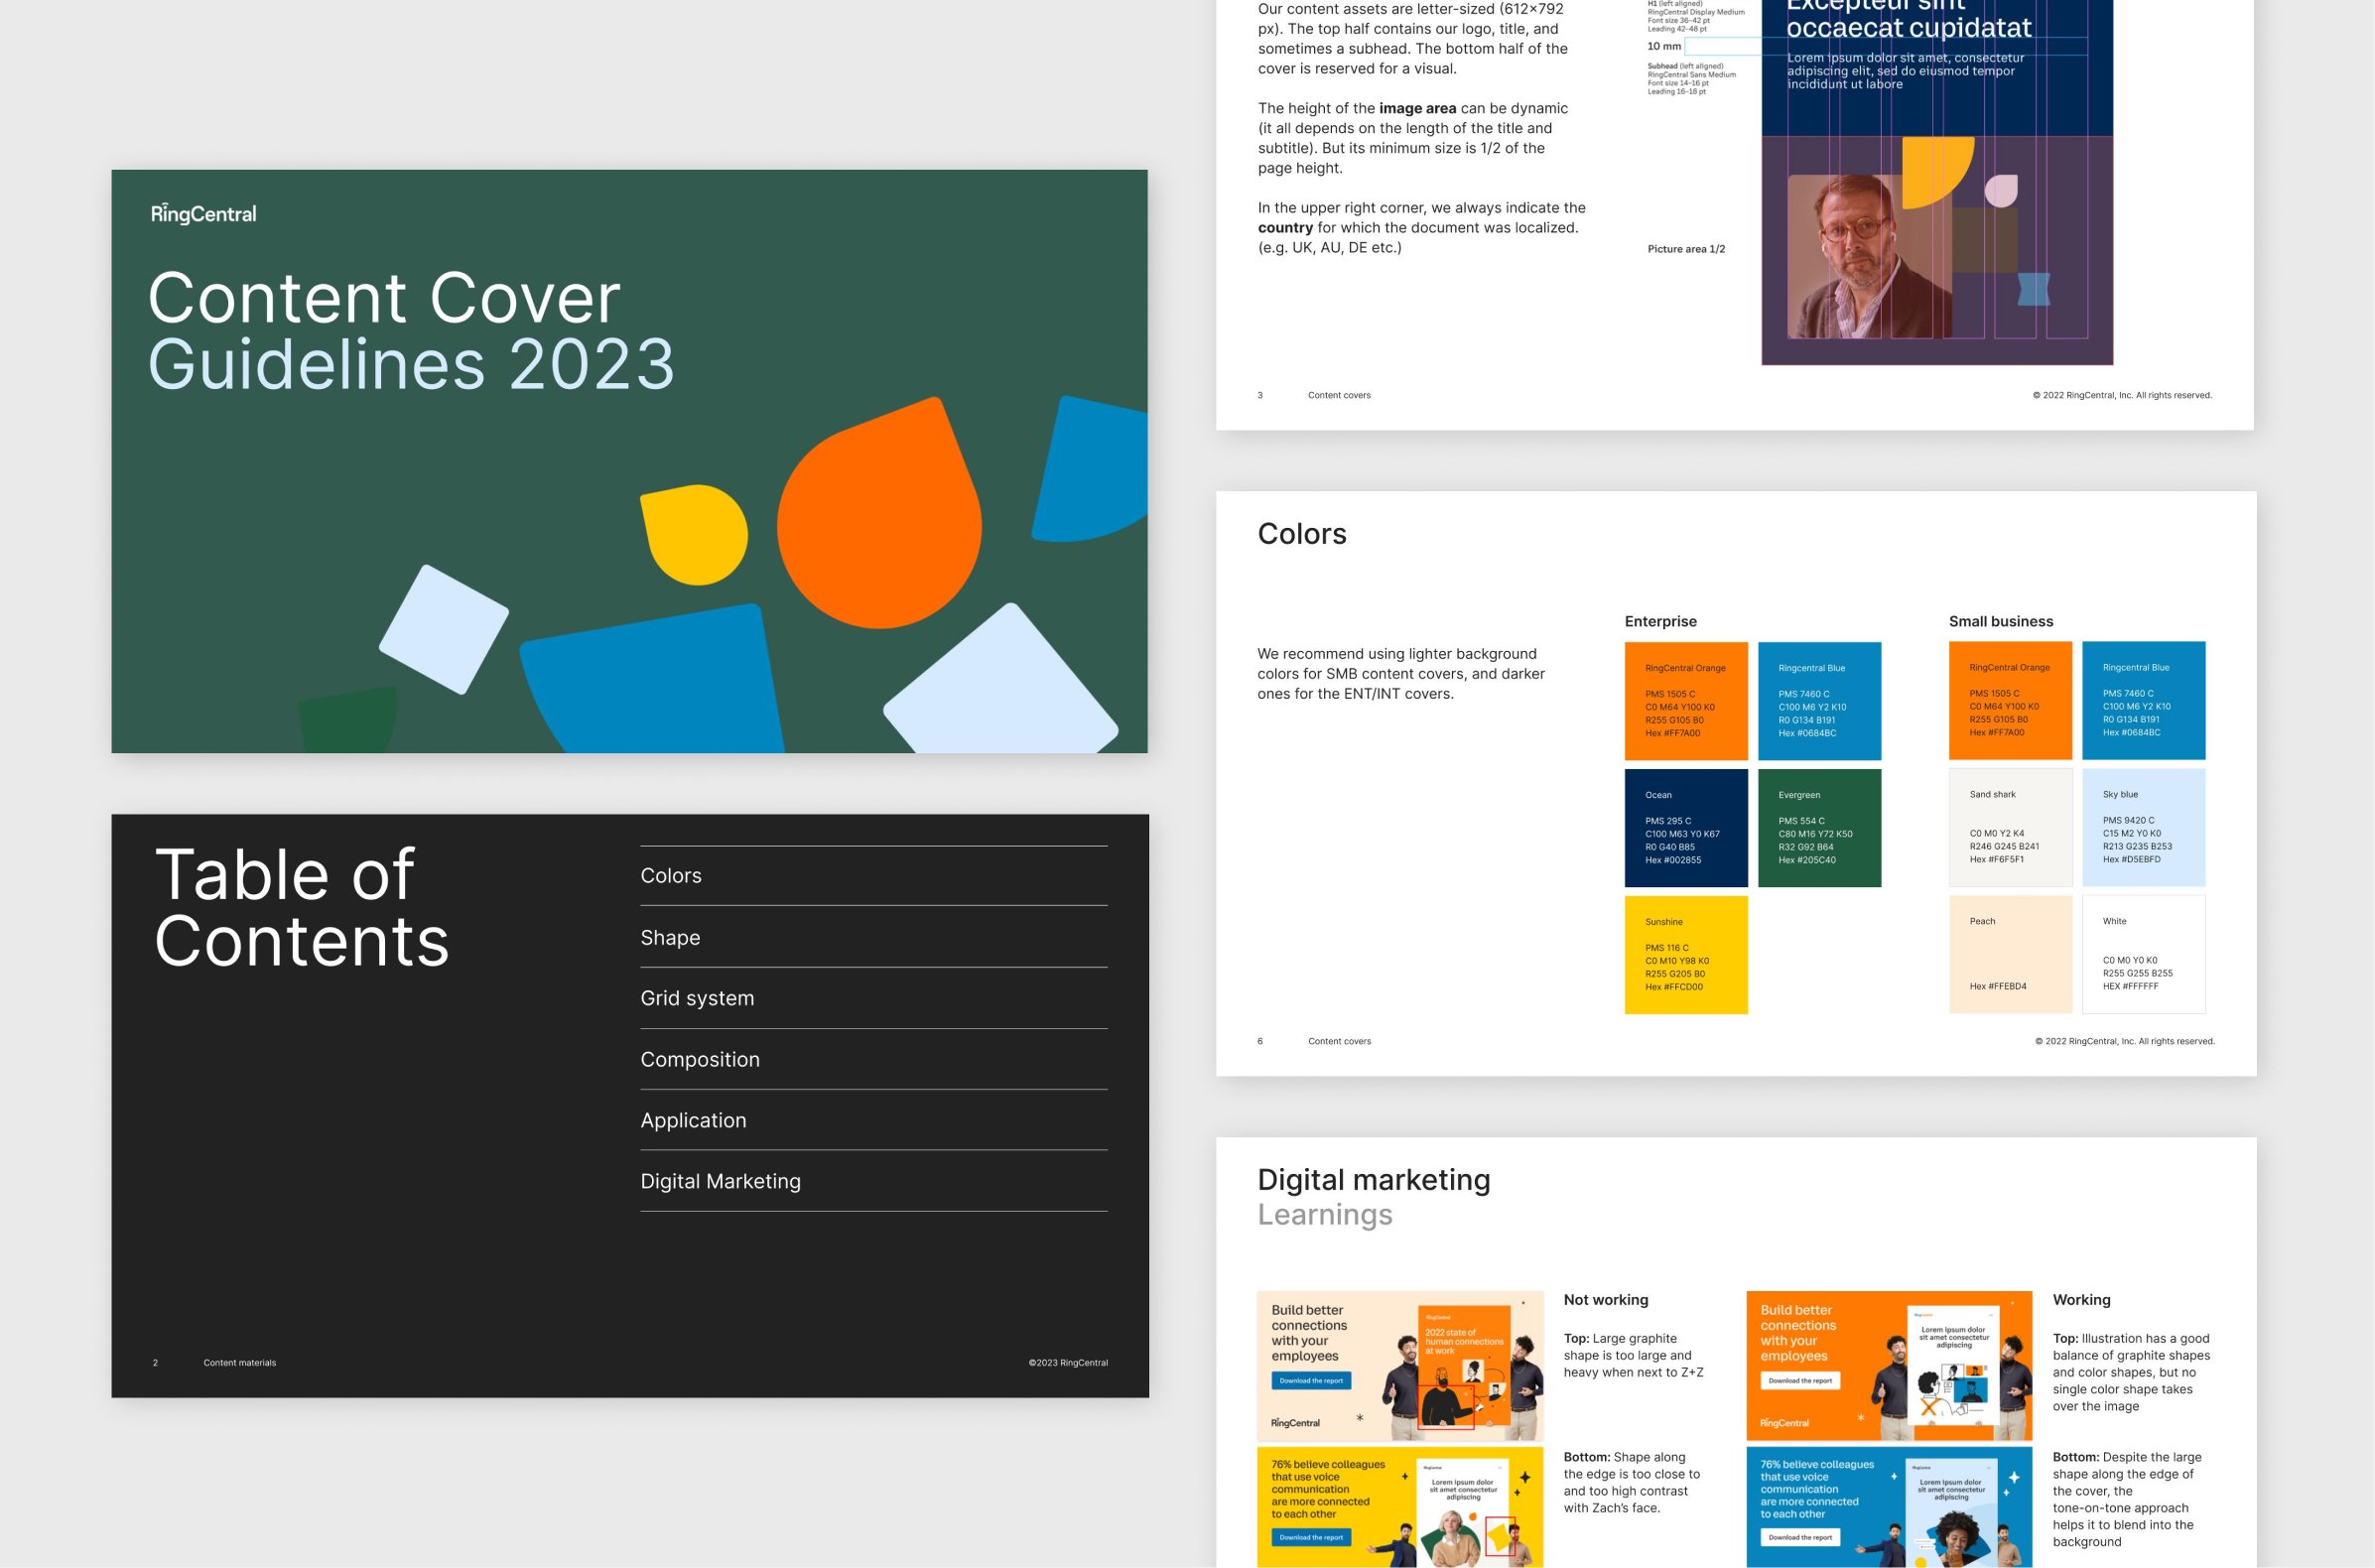2375x1568 pixels.
Task: Select the 'Colors' slide heading
Action: pyautogui.click(x=1301, y=534)
